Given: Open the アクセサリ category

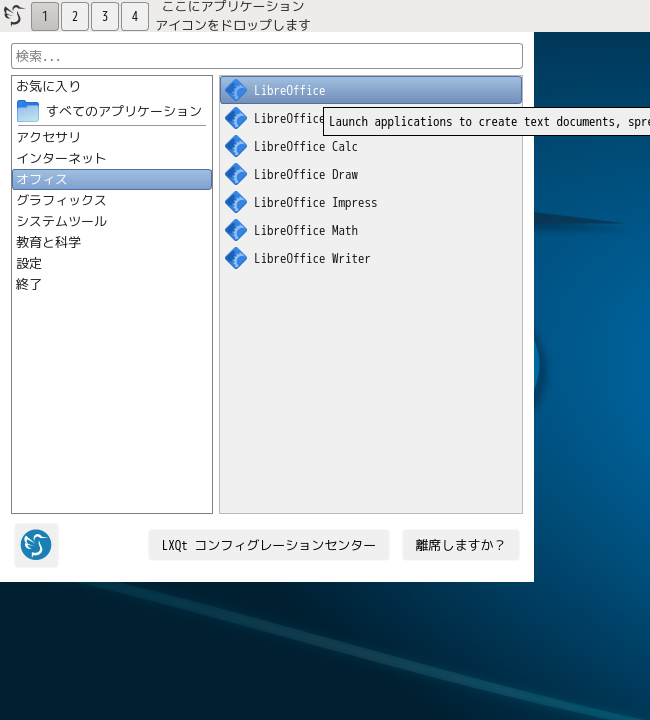Looking at the screenshot, I should point(112,137).
